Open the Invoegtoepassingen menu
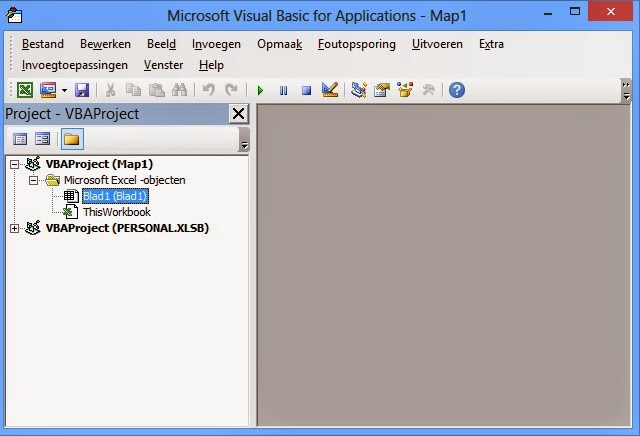Image resolution: width=640 pixels, height=436 pixels. pyautogui.click(x=75, y=65)
